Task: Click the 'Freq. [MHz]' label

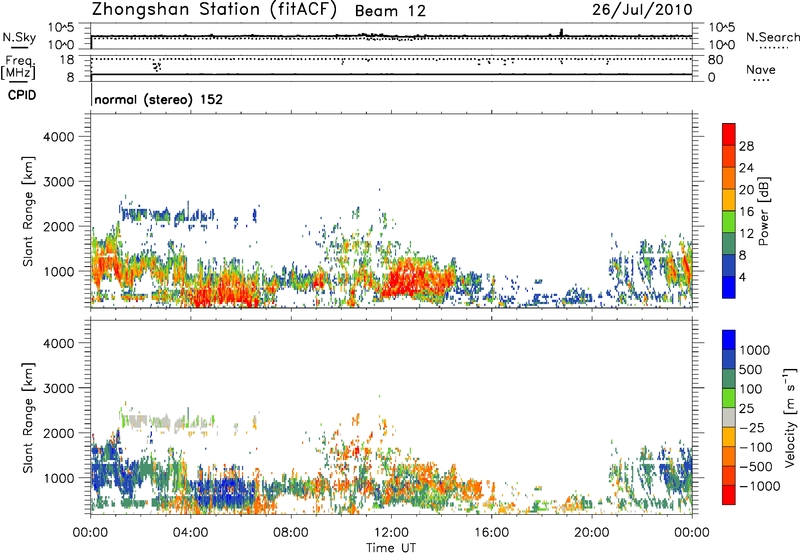Action: [19, 68]
